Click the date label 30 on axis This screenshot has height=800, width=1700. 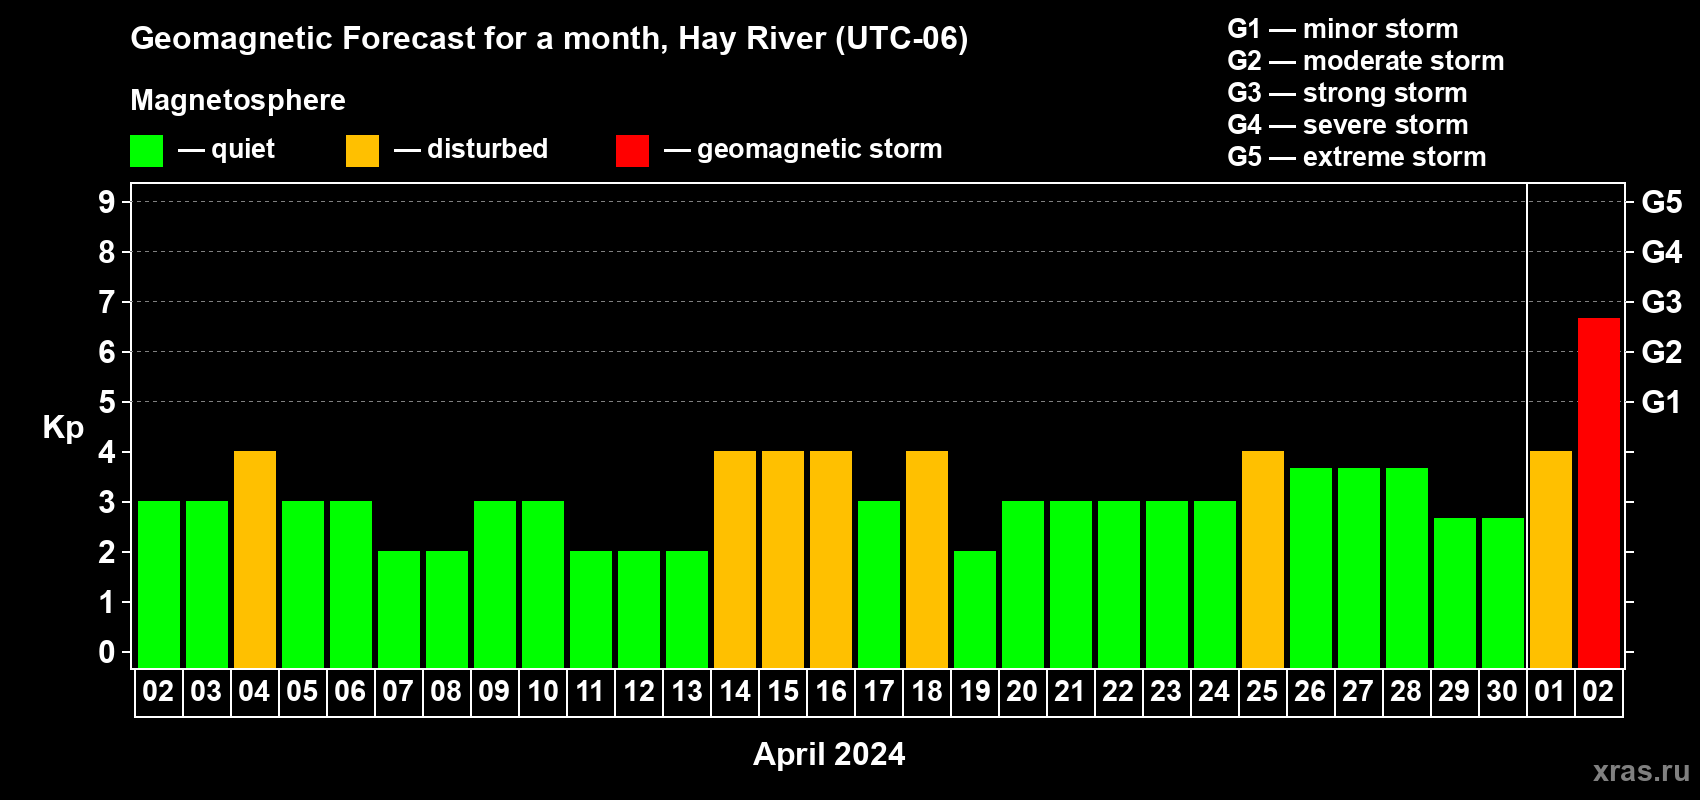[x=1502, y=692]
